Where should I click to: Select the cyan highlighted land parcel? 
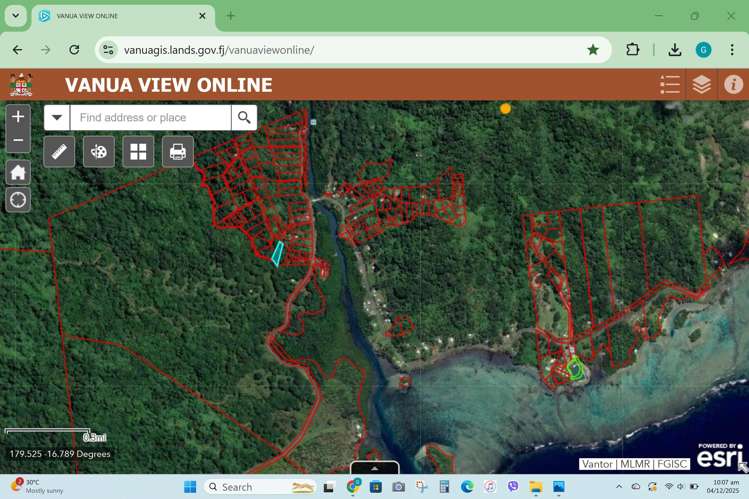click(277, 253)
